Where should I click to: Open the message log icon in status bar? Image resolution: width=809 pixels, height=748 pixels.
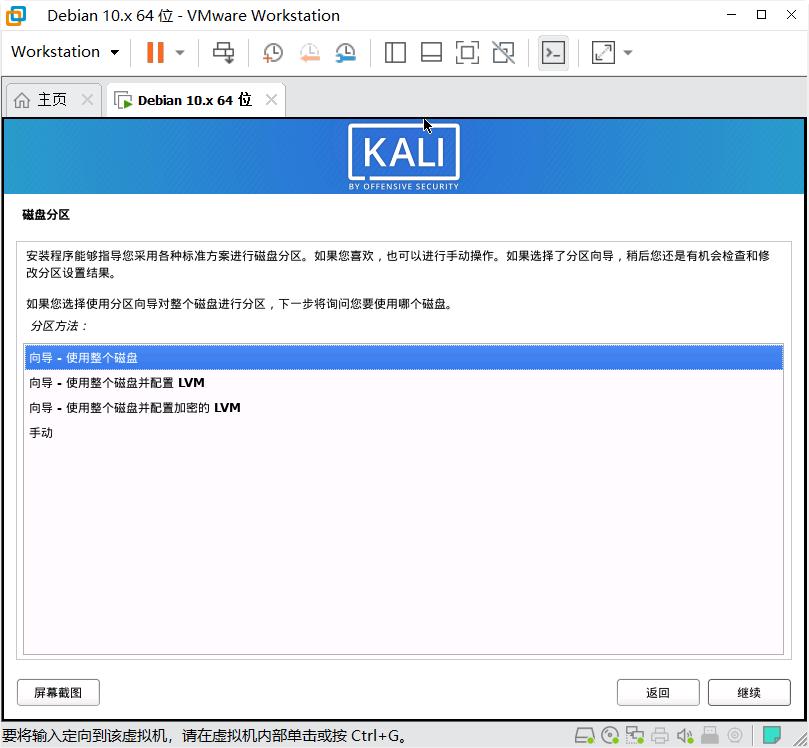[772, 735]
